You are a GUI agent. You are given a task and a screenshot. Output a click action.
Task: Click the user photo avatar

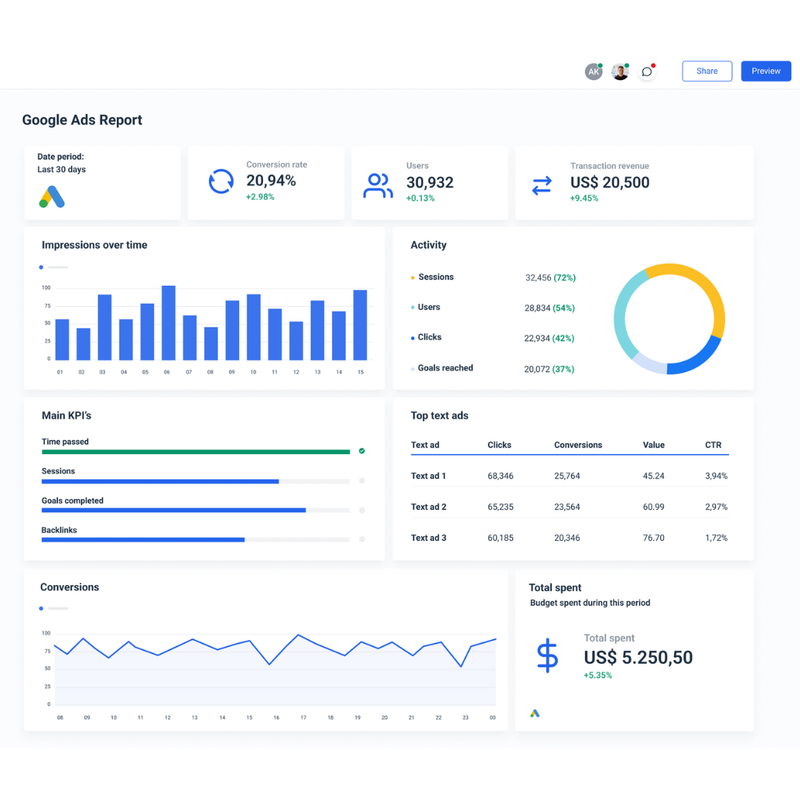[x=620, y=72]
